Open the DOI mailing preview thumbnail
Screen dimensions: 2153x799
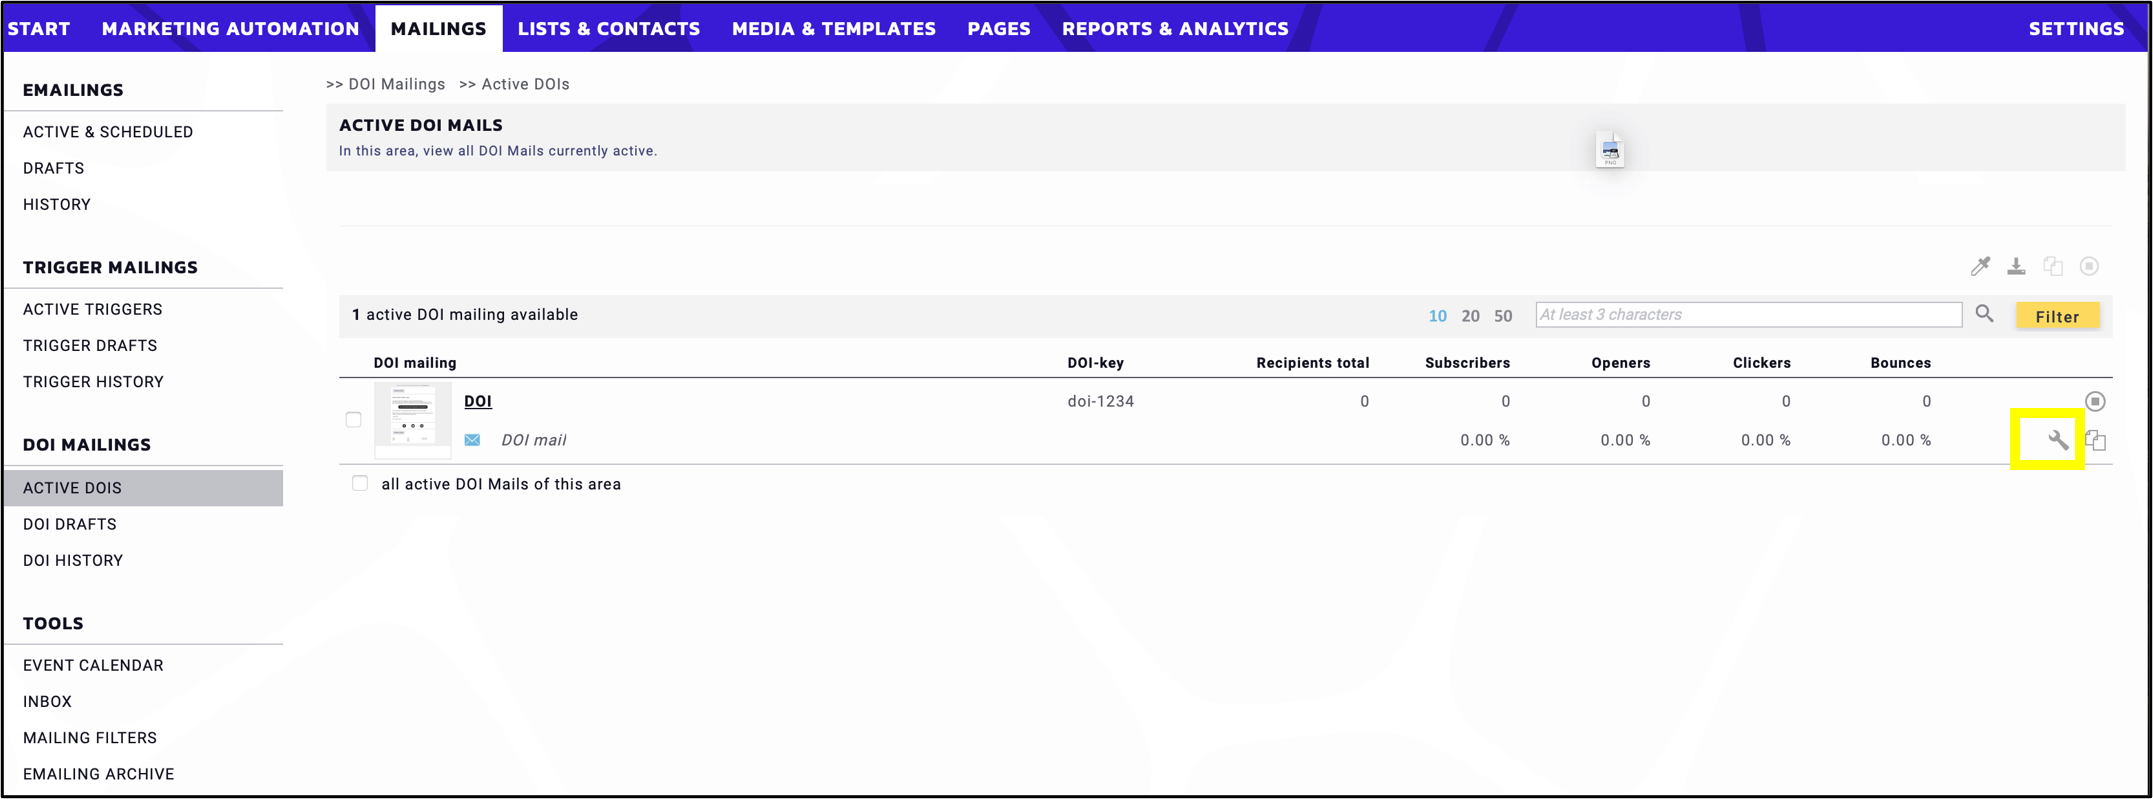413,420
